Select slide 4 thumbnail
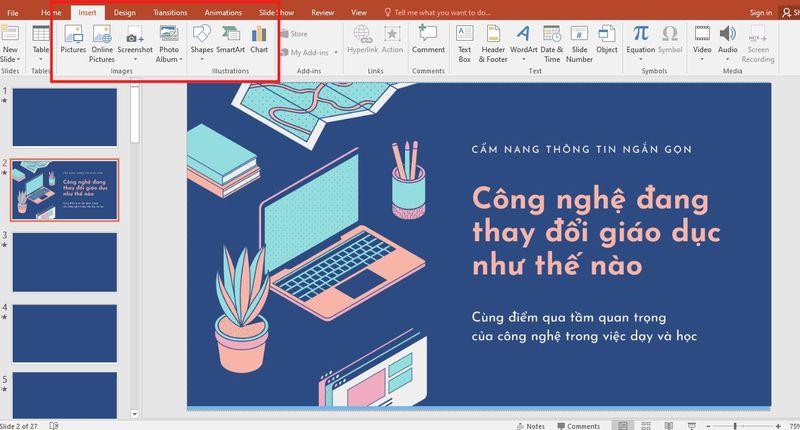The width and height of the screenshot is (800, 430). point(65,334)
